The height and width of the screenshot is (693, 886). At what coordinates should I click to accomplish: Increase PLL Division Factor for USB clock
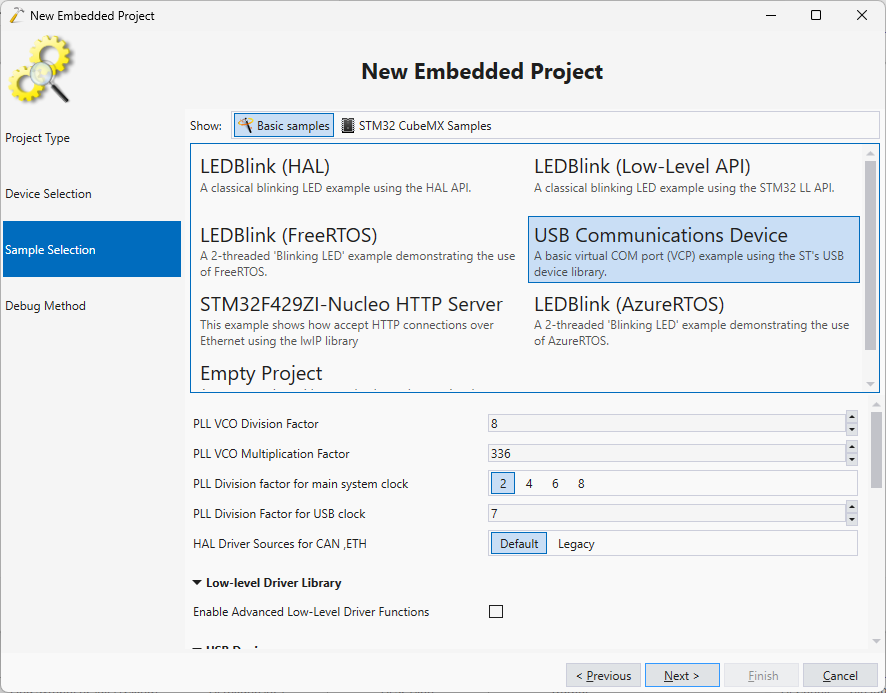coord(851,508)
